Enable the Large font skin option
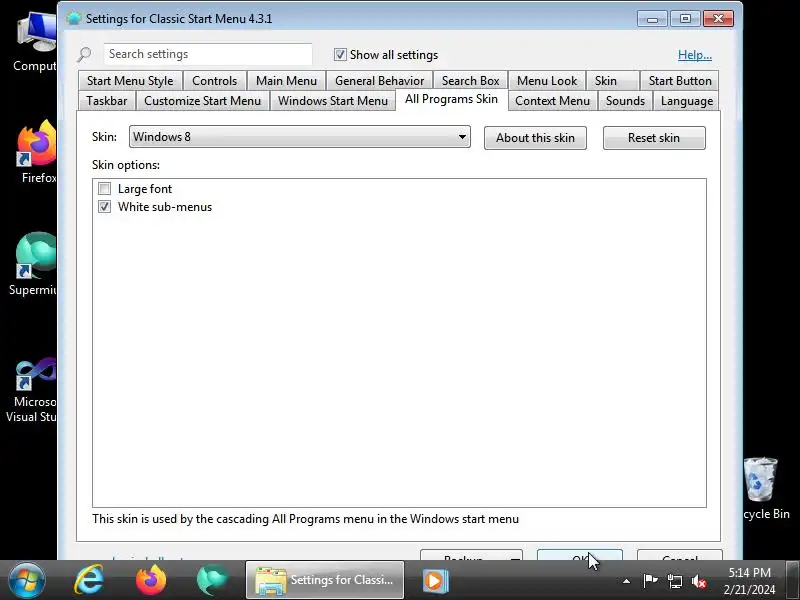The image size is (800, 600). [105, 189]
